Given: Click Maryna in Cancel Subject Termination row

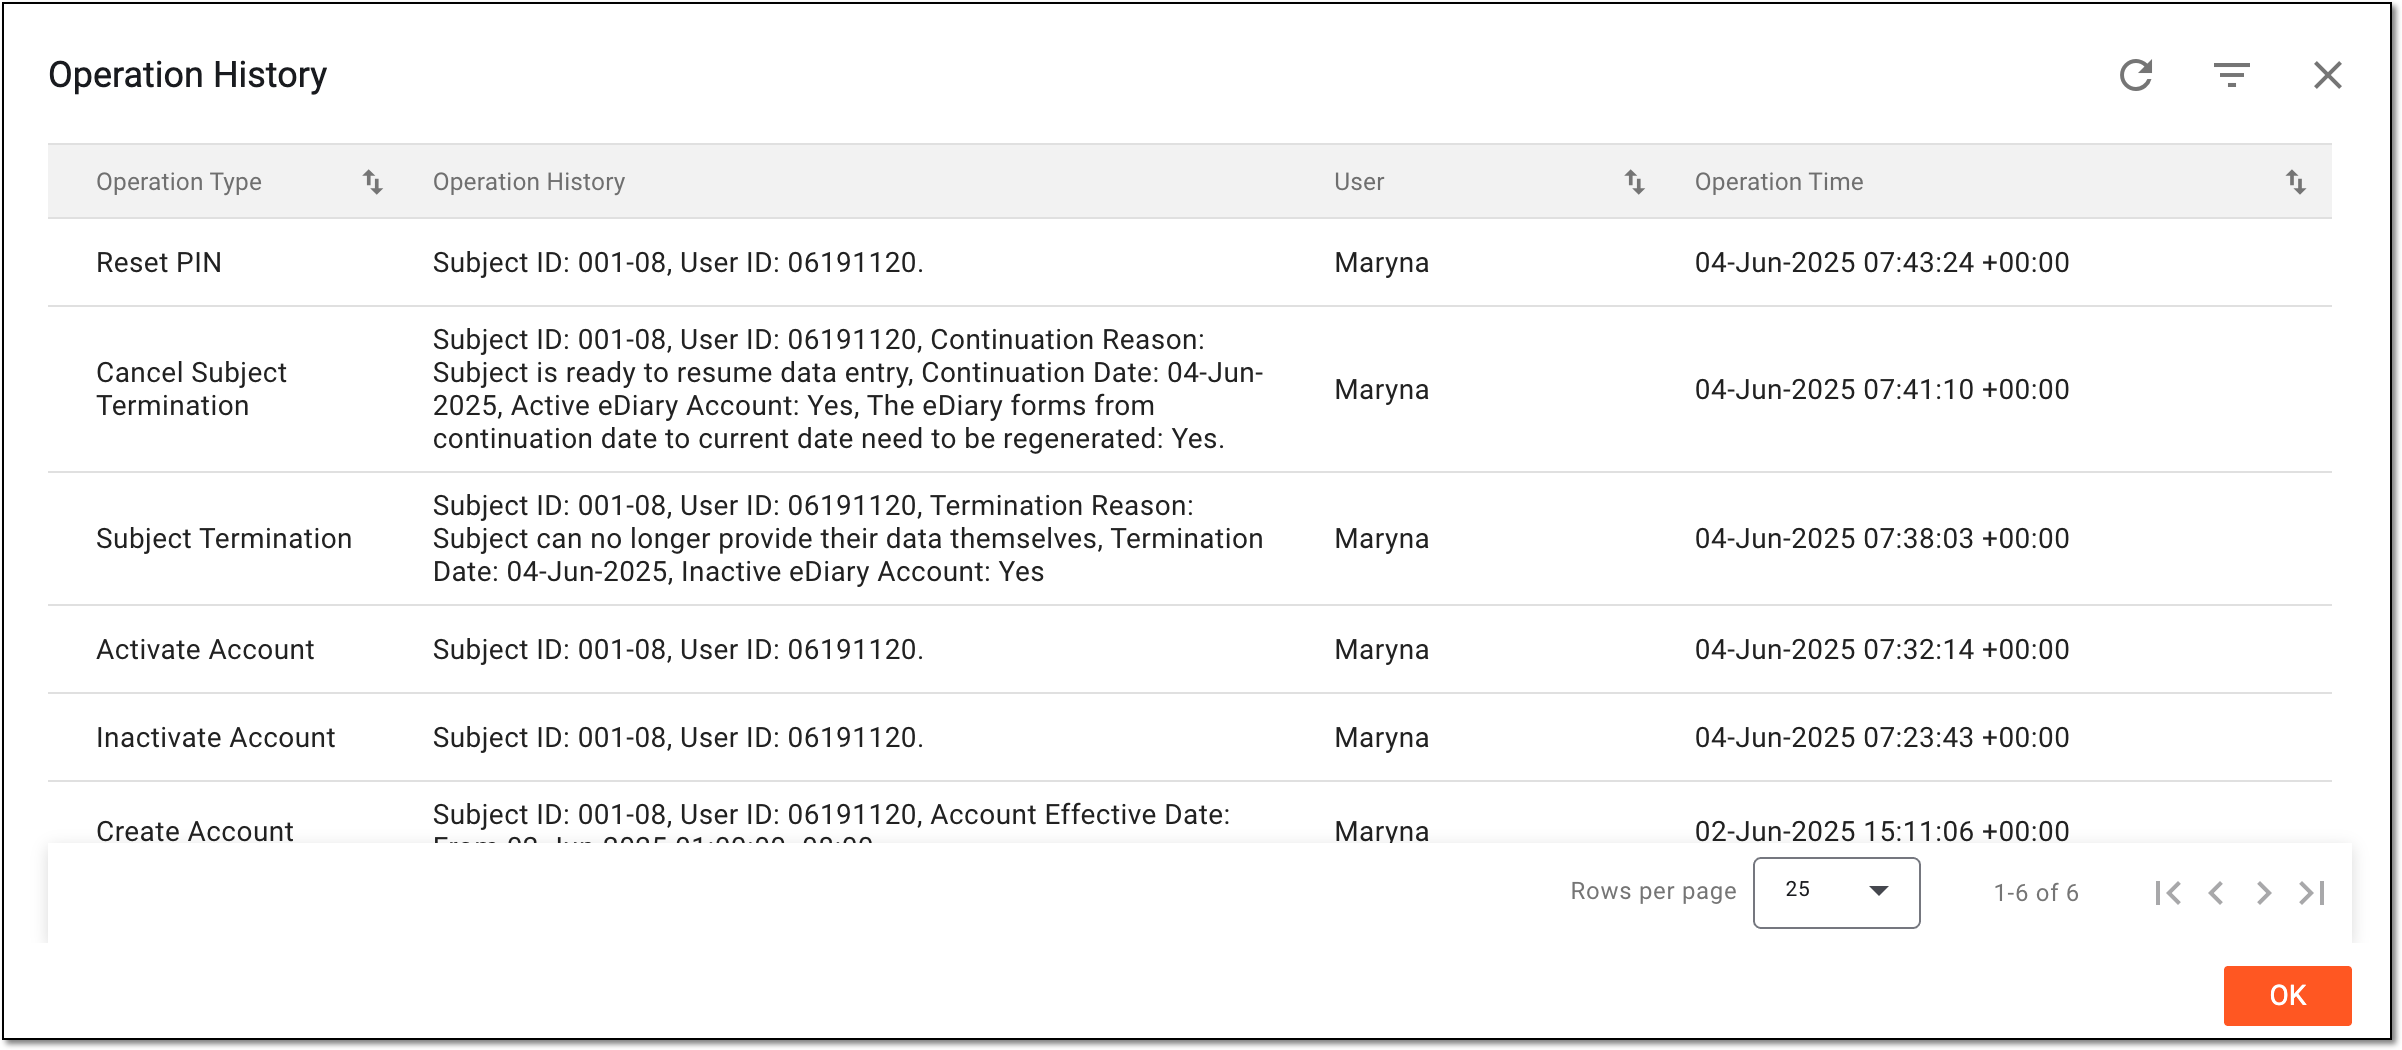Looking at the screenshot, I should pos(1382,389).
